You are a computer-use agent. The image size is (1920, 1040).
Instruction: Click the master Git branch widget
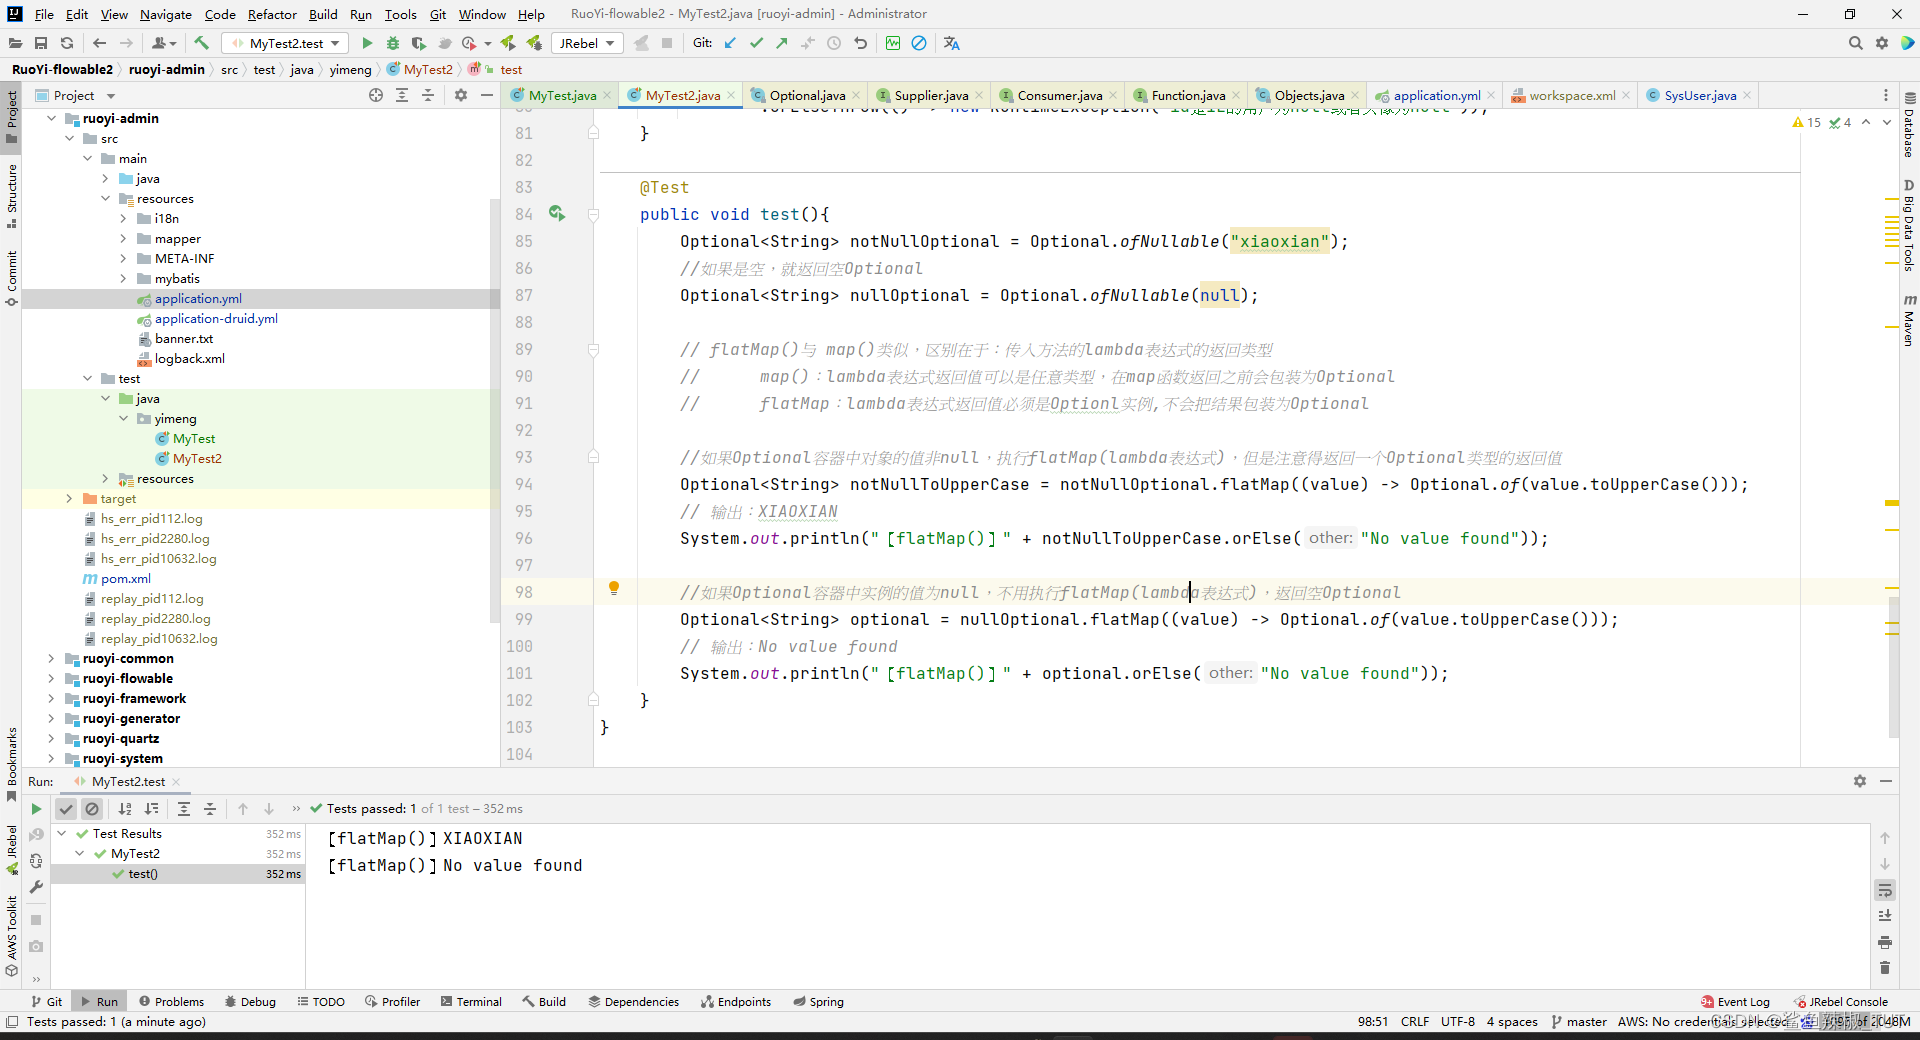pos(1578,1021)
